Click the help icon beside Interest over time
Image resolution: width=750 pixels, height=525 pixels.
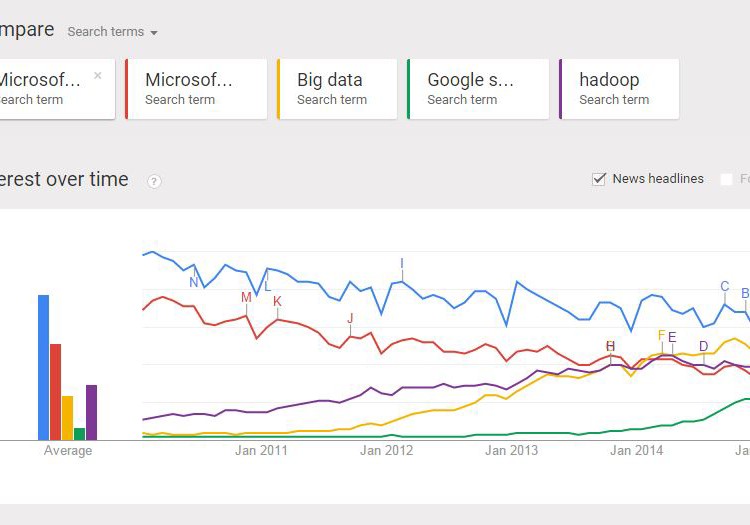pos(154,181)
